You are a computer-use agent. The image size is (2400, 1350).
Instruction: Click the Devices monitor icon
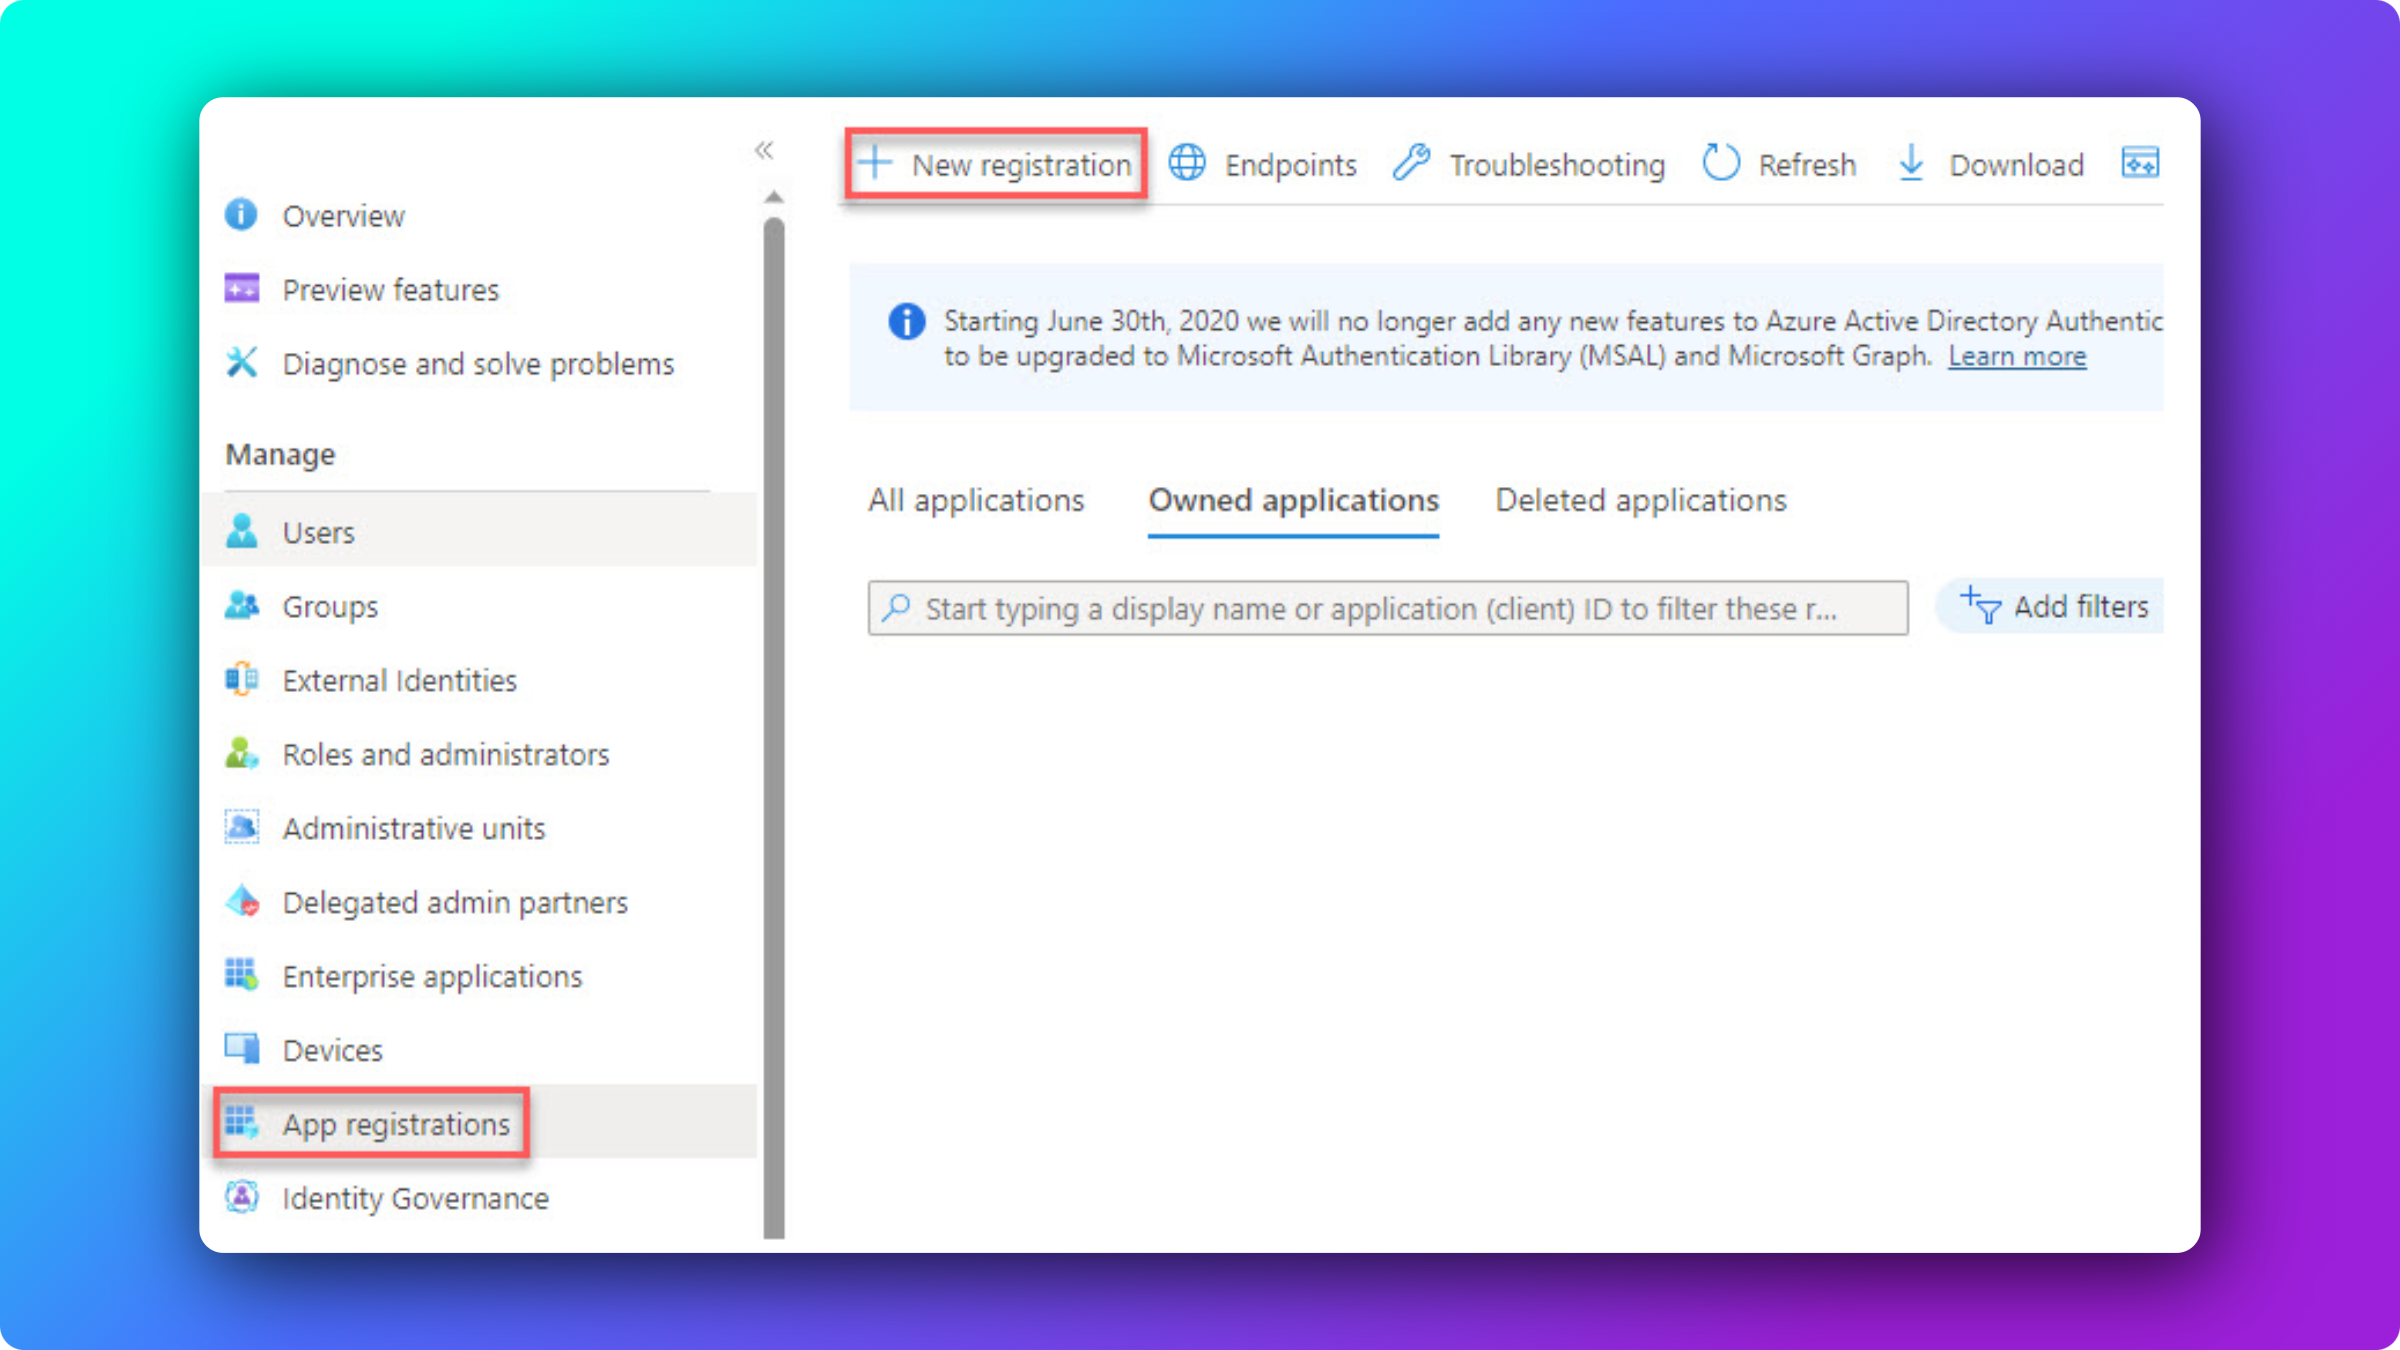[241, 1049]
